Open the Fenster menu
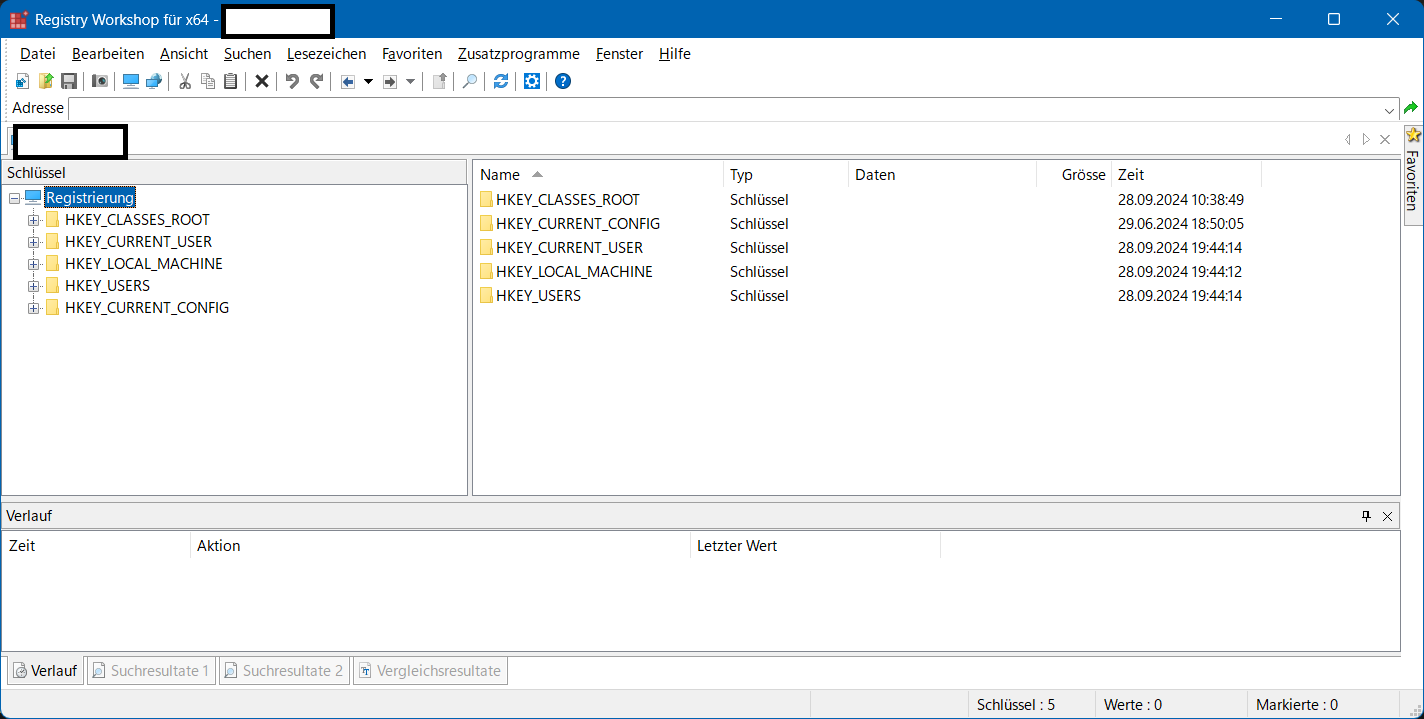 pyautogui.click(x=620, y=54)
